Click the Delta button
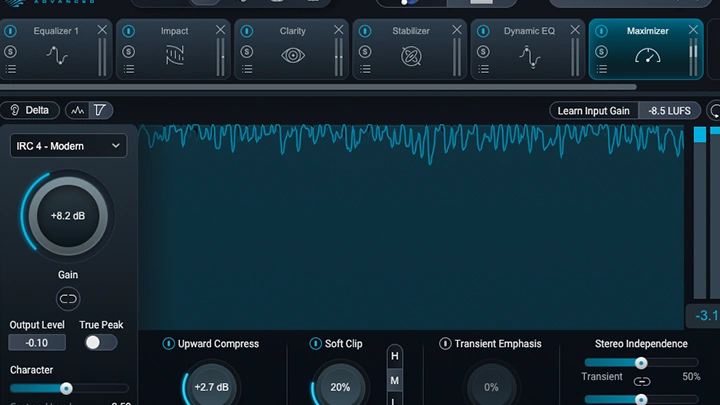The height and width of the screenshot is (405, 720). point(29,111)
